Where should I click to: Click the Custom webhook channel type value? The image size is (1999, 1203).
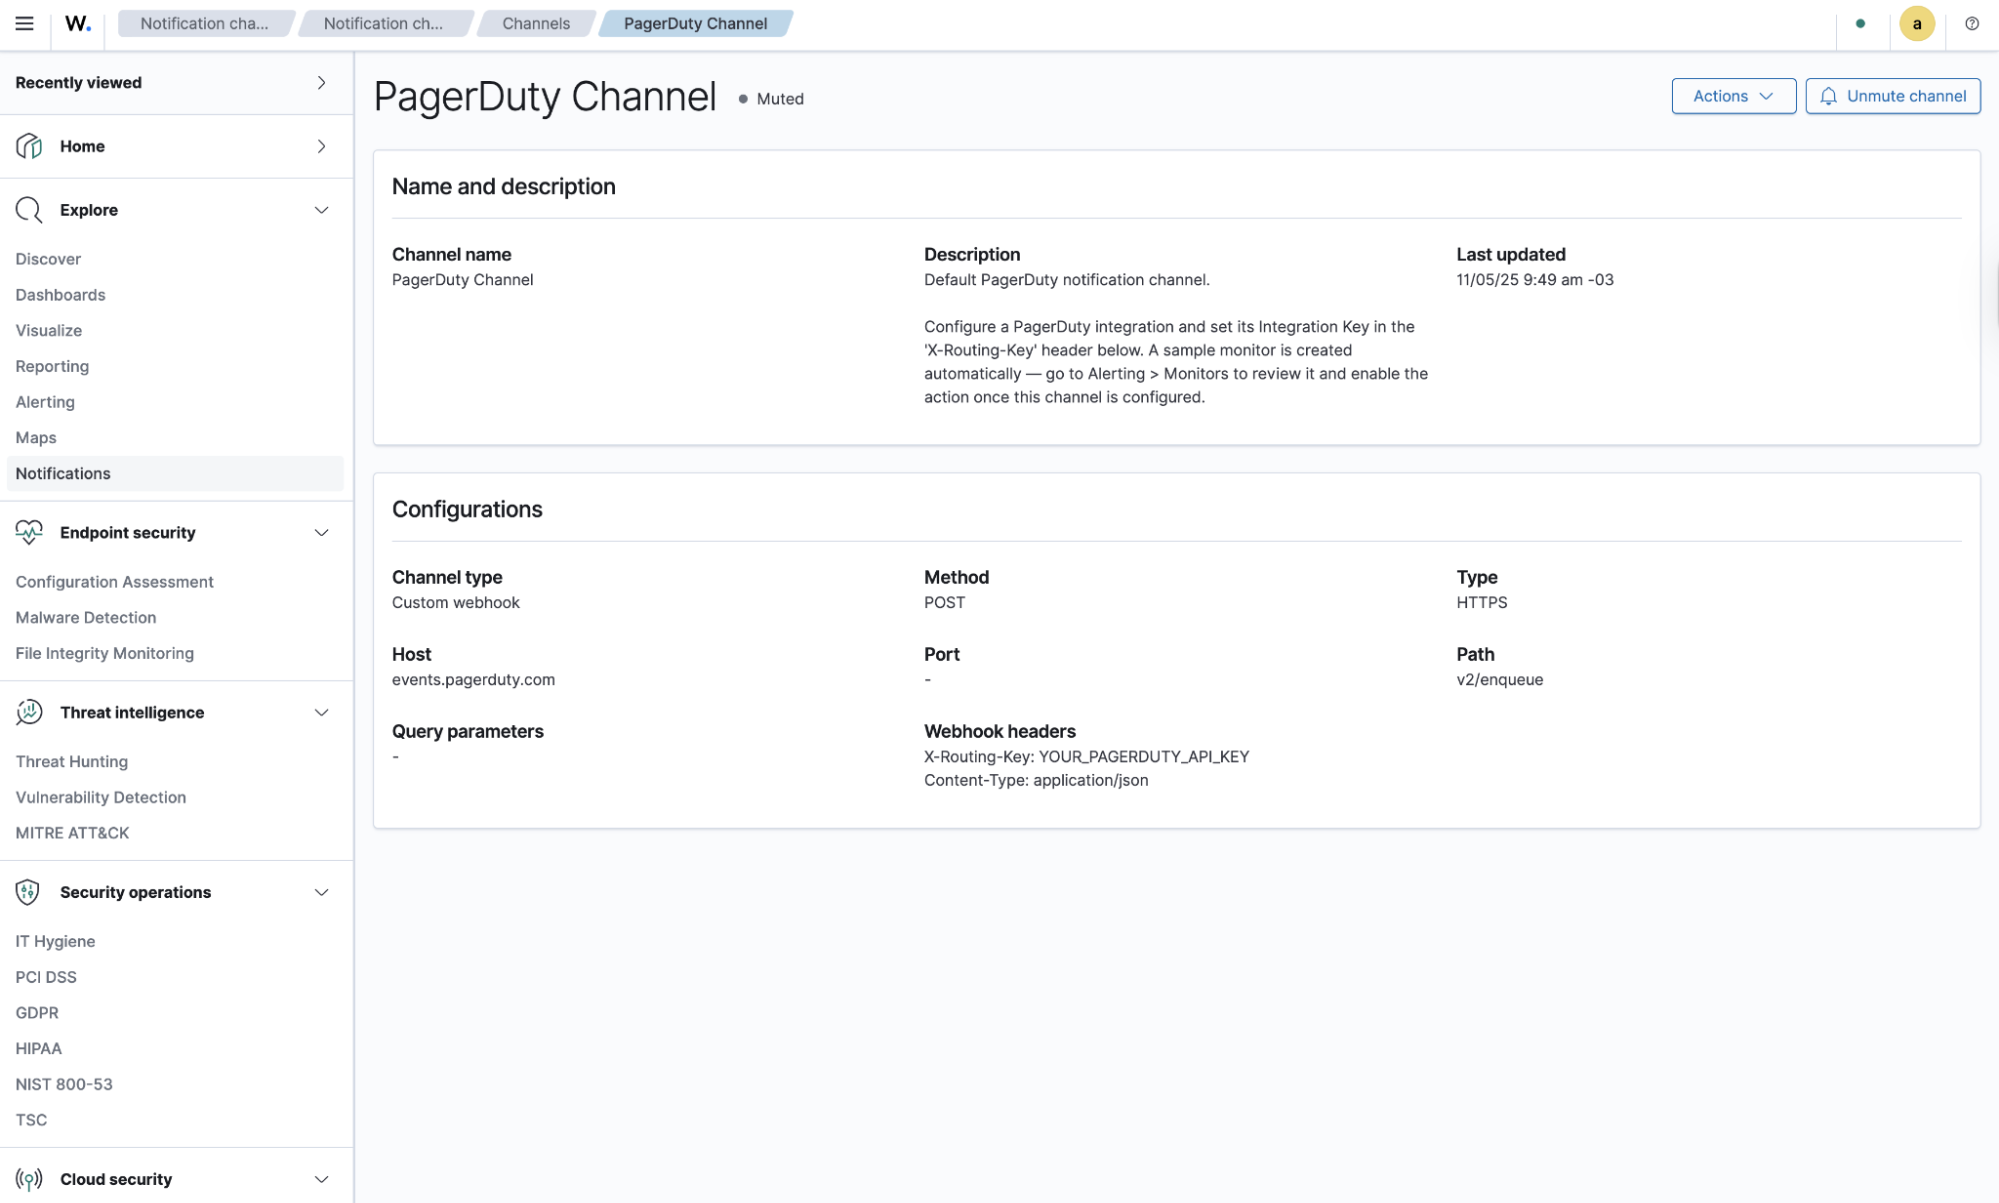456,603
